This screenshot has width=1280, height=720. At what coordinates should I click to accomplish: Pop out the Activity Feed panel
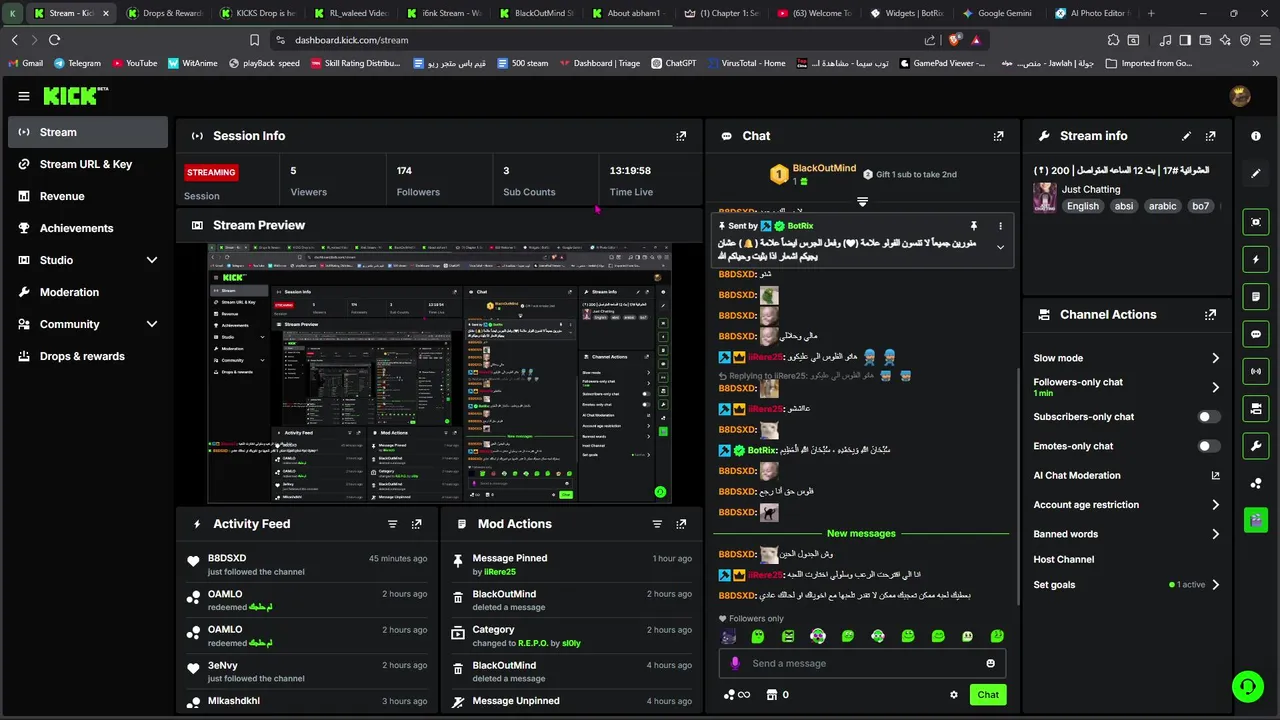(x=417, y=524)
